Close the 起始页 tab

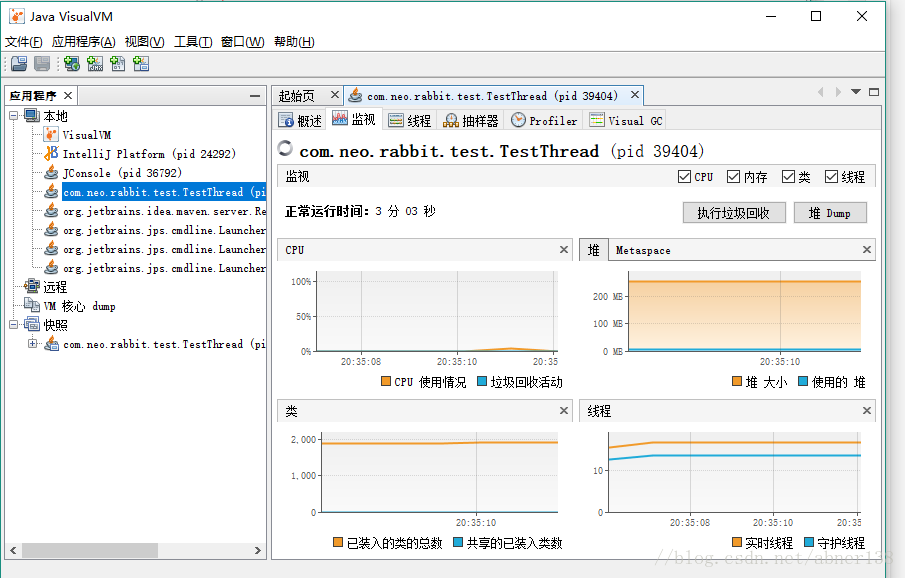(x=335, y=95)
